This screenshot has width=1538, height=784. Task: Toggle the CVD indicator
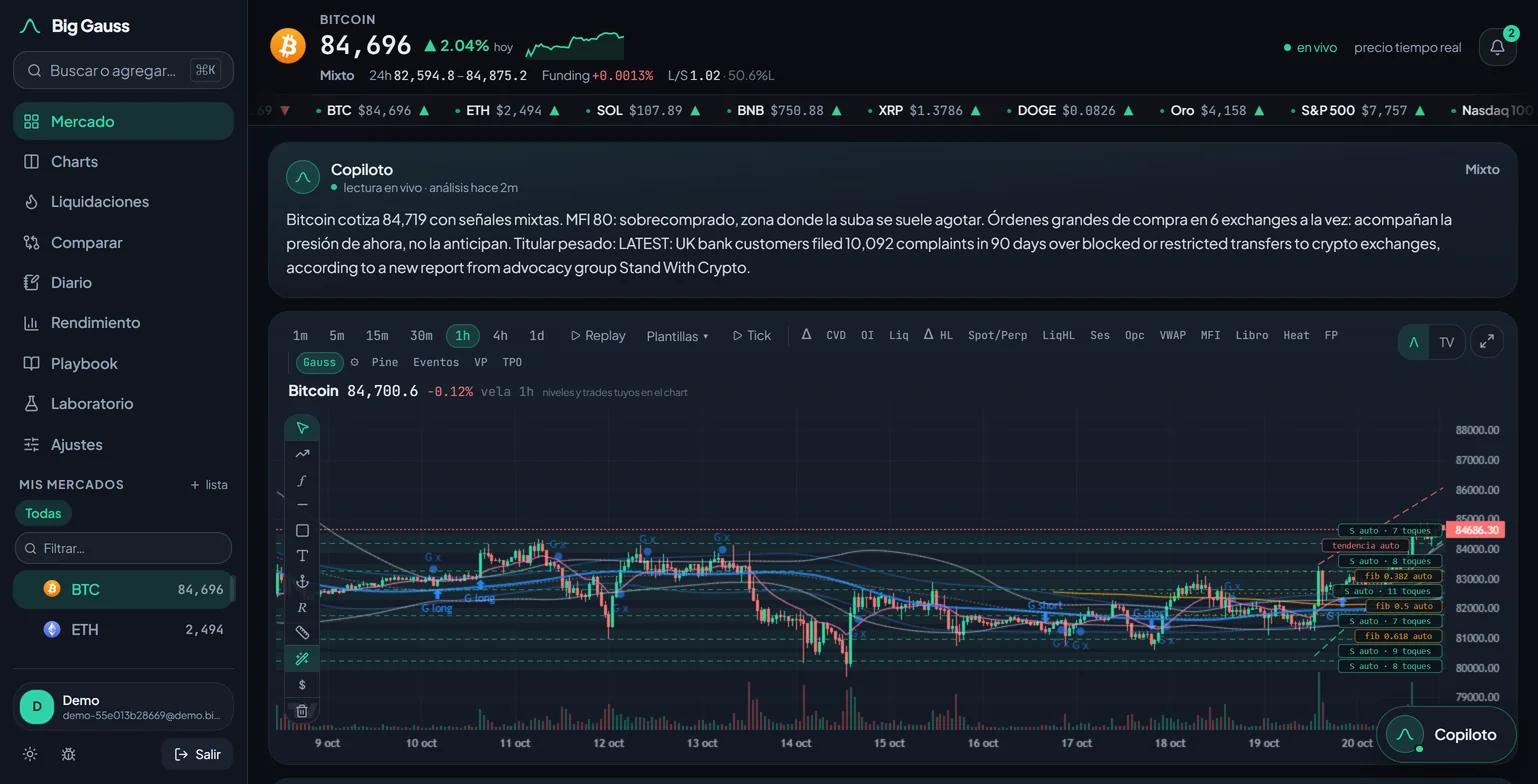pyautogui.click(x=836, y=335)
